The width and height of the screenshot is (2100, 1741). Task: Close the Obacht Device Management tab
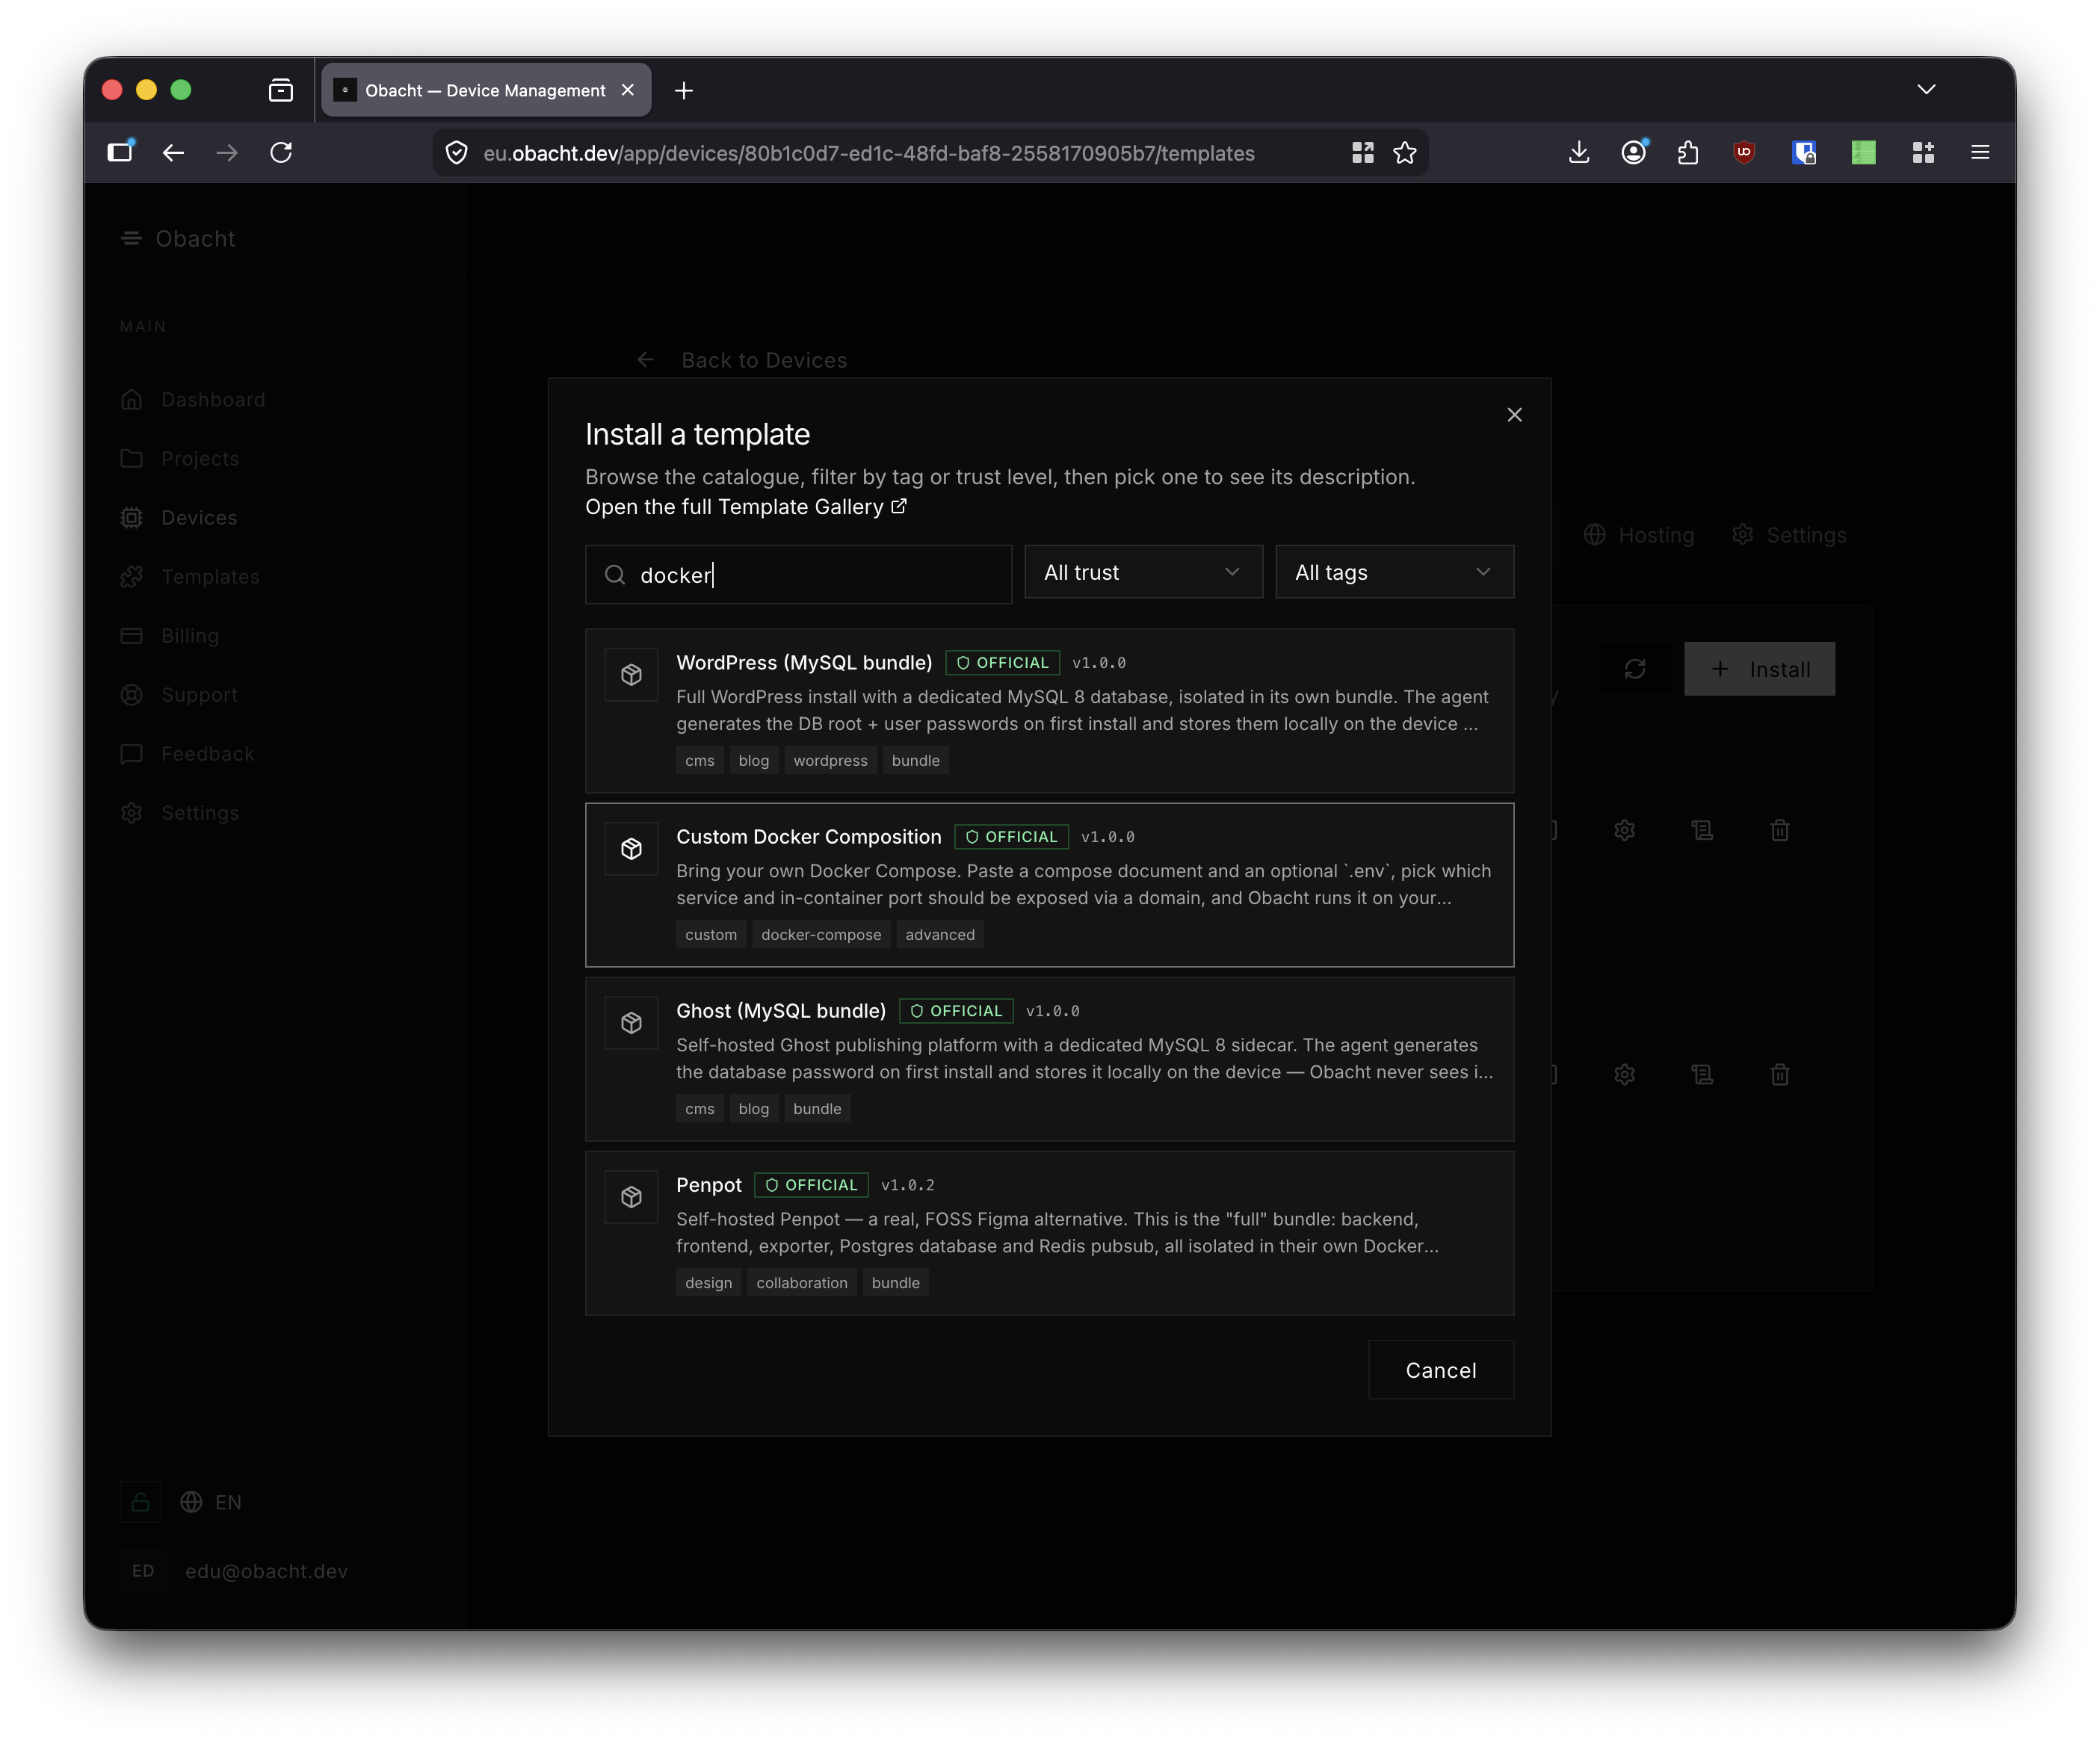pyautogui.click(x=628, y=90)
